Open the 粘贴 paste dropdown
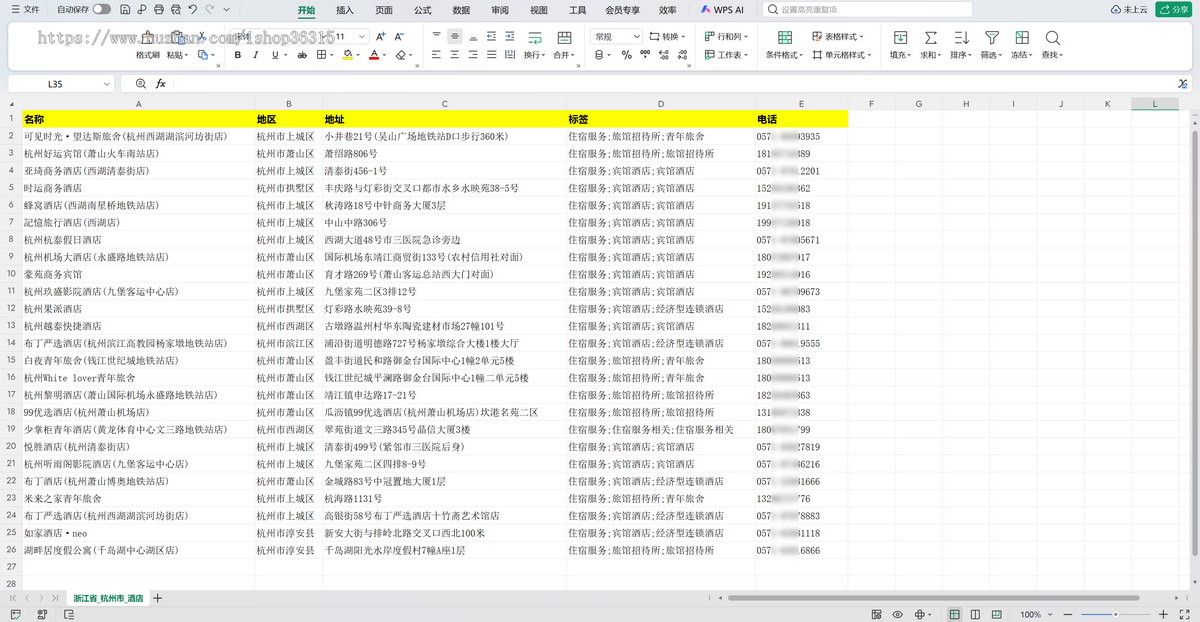Screen dimensions: 1200x622 pyautogui.click(x=176, y=55)
